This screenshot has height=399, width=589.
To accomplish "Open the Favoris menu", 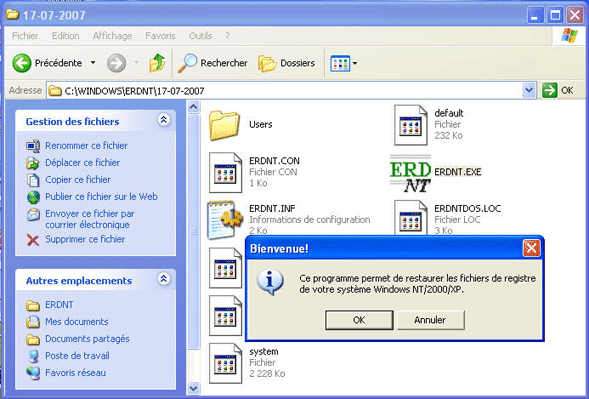I will (160, 36).
